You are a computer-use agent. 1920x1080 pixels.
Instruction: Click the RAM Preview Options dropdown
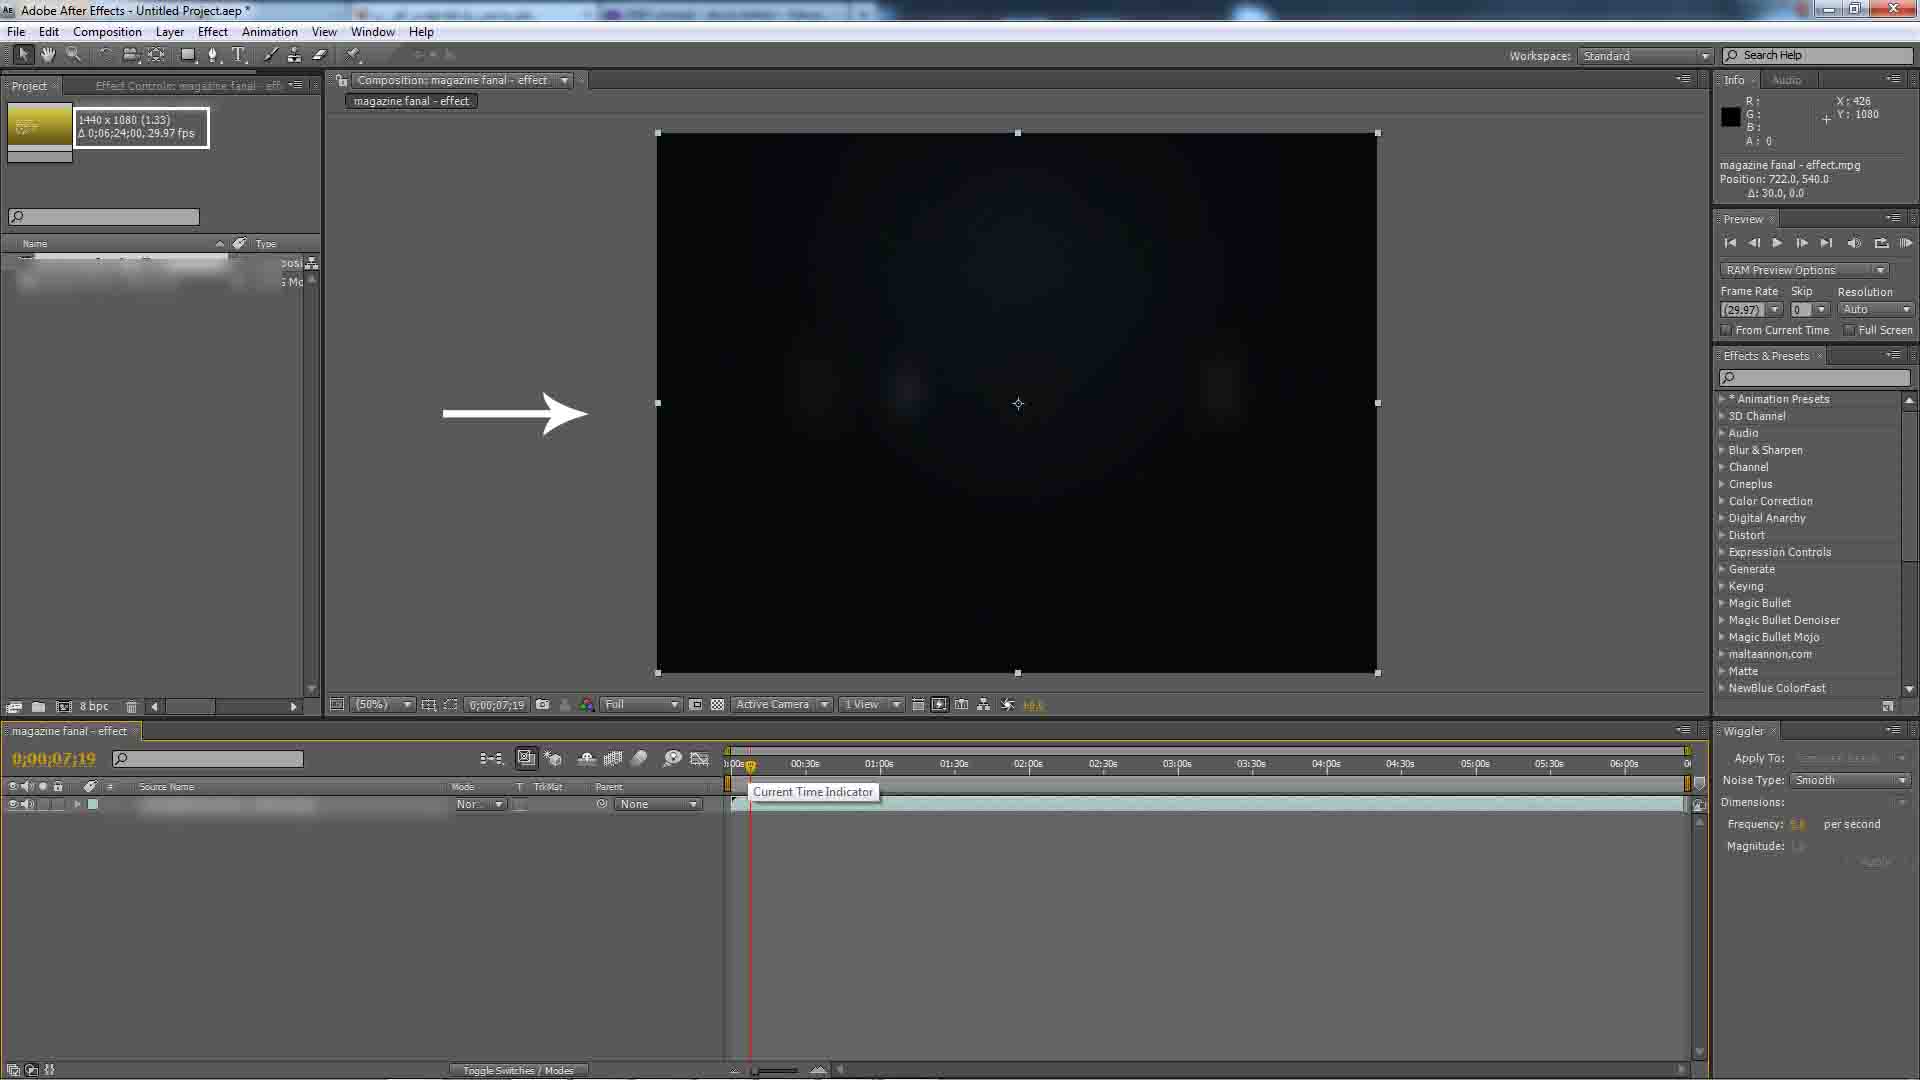1807,270
